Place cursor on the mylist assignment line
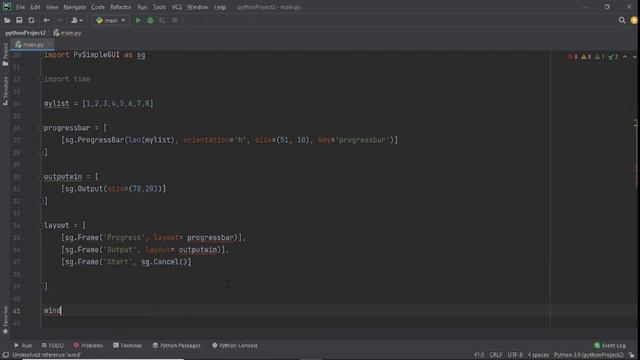This screenshot has width=640, height=360. coord(99,104)
